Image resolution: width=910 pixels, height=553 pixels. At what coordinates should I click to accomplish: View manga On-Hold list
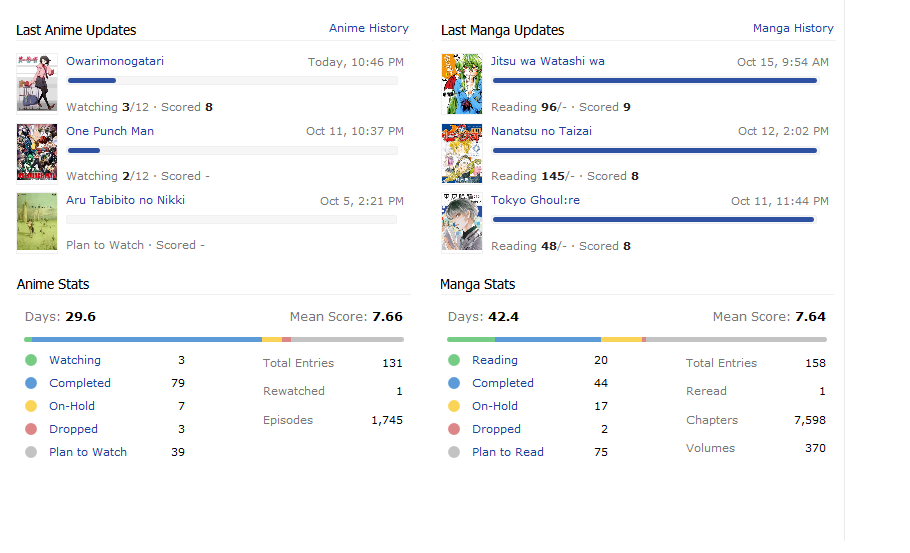click(x=495, y=406)
